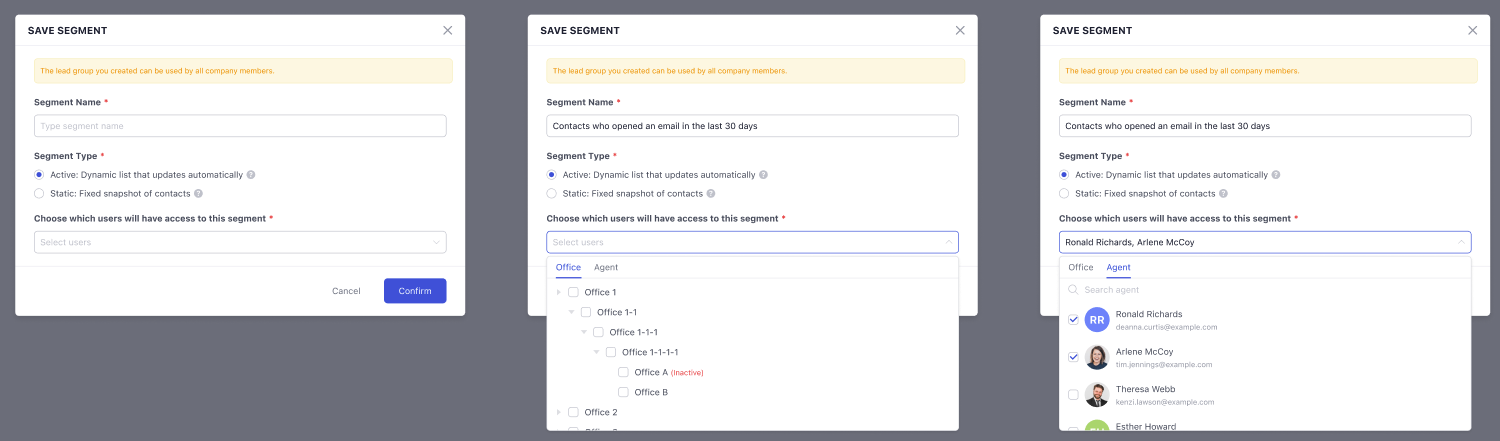Close the dialog containing the Confirm button

(448, 31)
